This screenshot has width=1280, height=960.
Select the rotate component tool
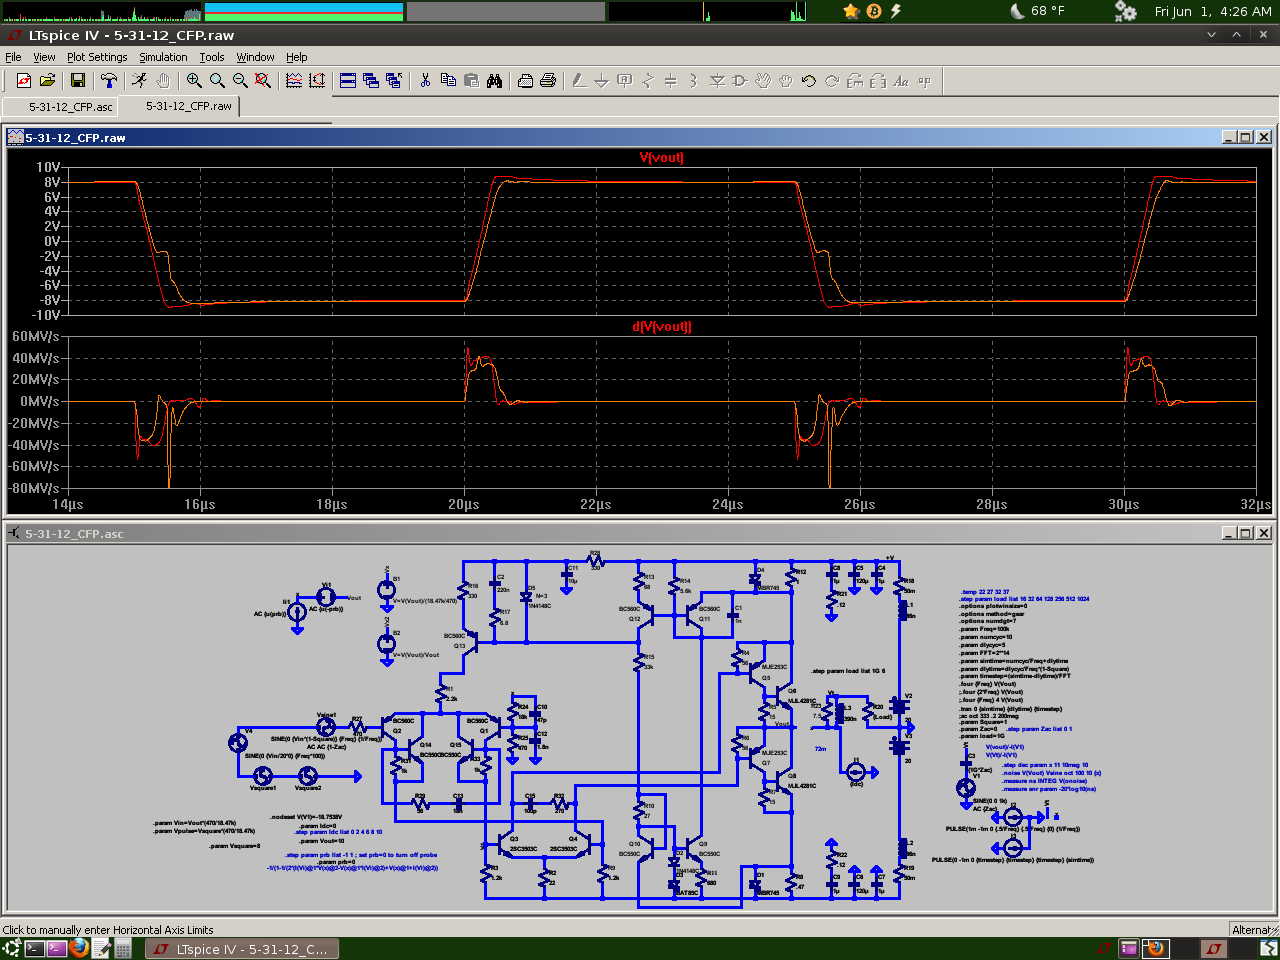(855, 81)
